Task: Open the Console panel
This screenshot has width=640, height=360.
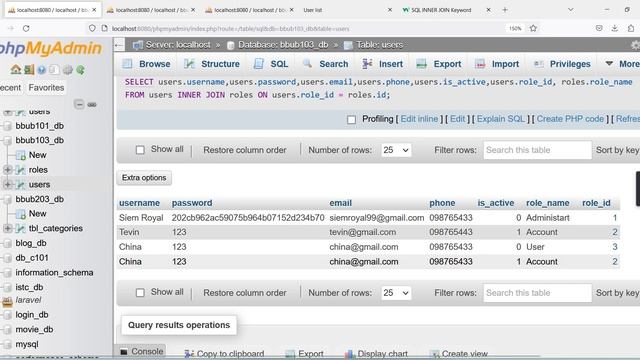Action: [x=141, y=351]
